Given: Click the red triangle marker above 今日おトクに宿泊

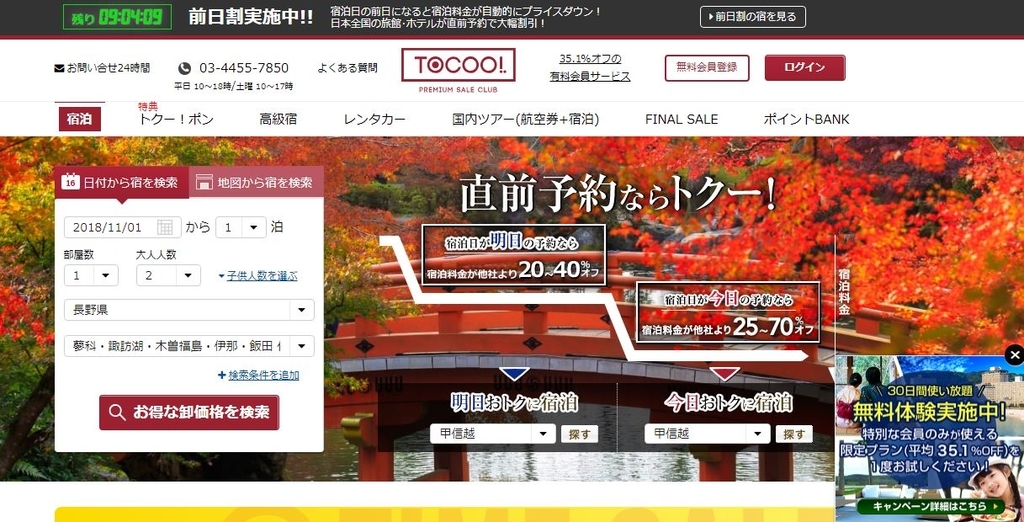Looking at the screenshot, I should point(726,374).
